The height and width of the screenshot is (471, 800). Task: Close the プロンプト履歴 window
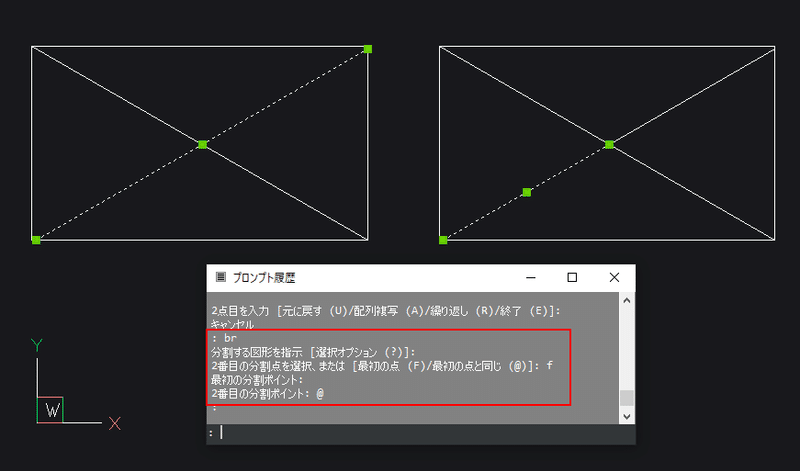click(614, 278)
